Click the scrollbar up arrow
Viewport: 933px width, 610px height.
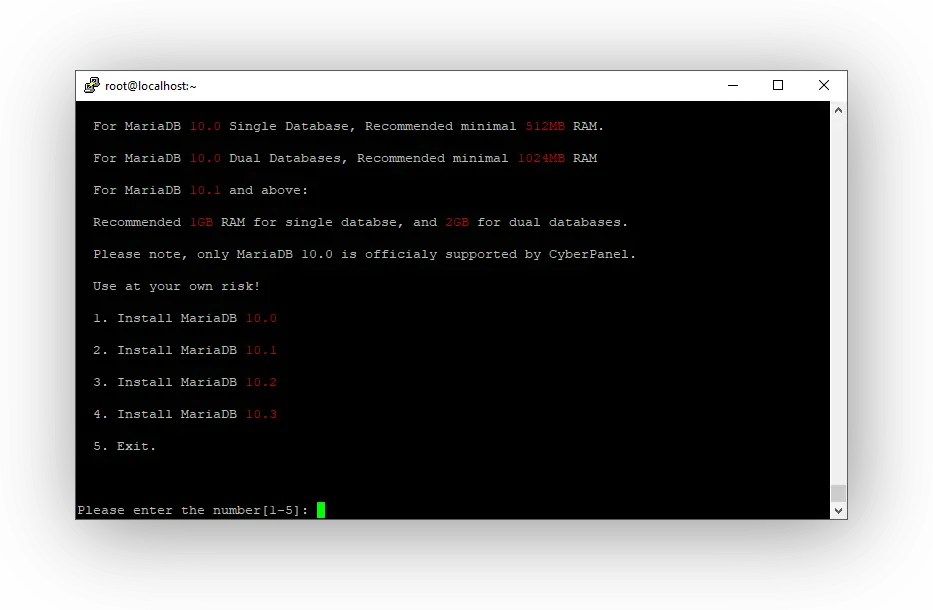(x=838, y=110)
